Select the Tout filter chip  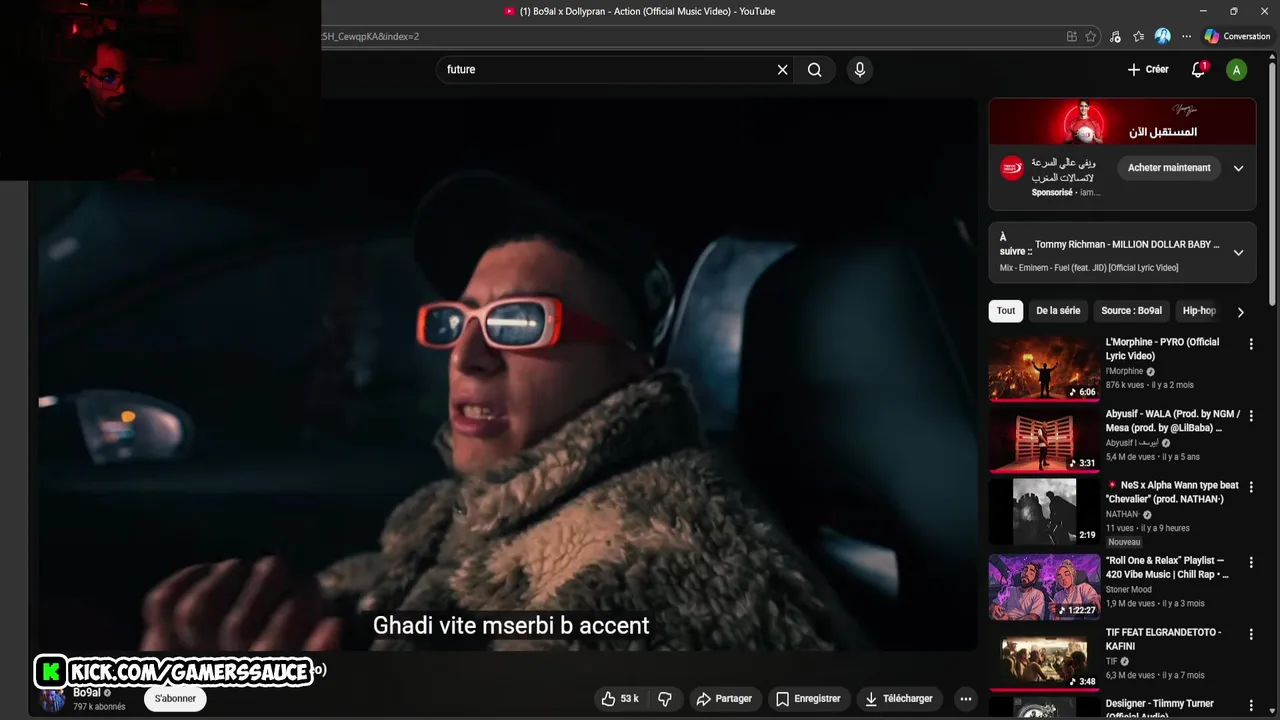[1006, 311]
